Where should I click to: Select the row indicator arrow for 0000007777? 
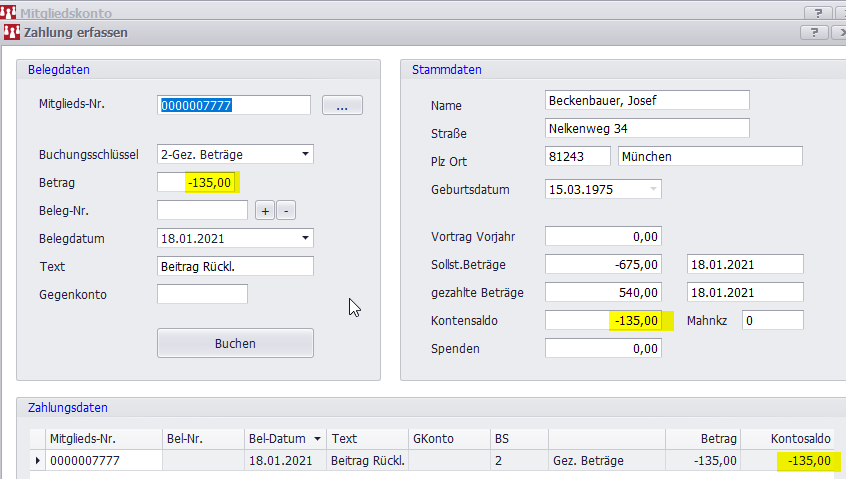tap(38, 461)
